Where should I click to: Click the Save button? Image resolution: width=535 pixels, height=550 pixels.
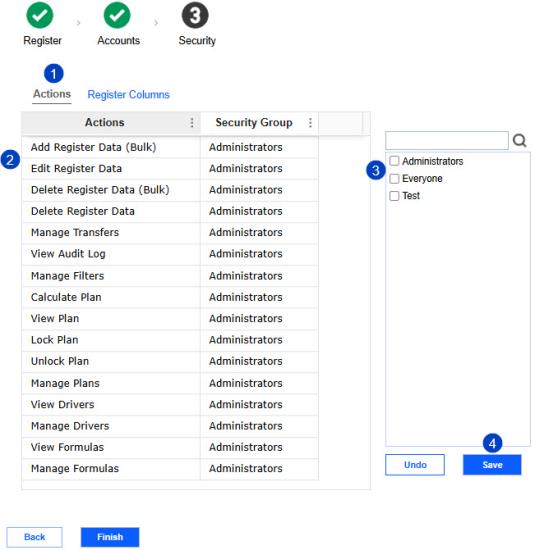(x=492, y=465)
